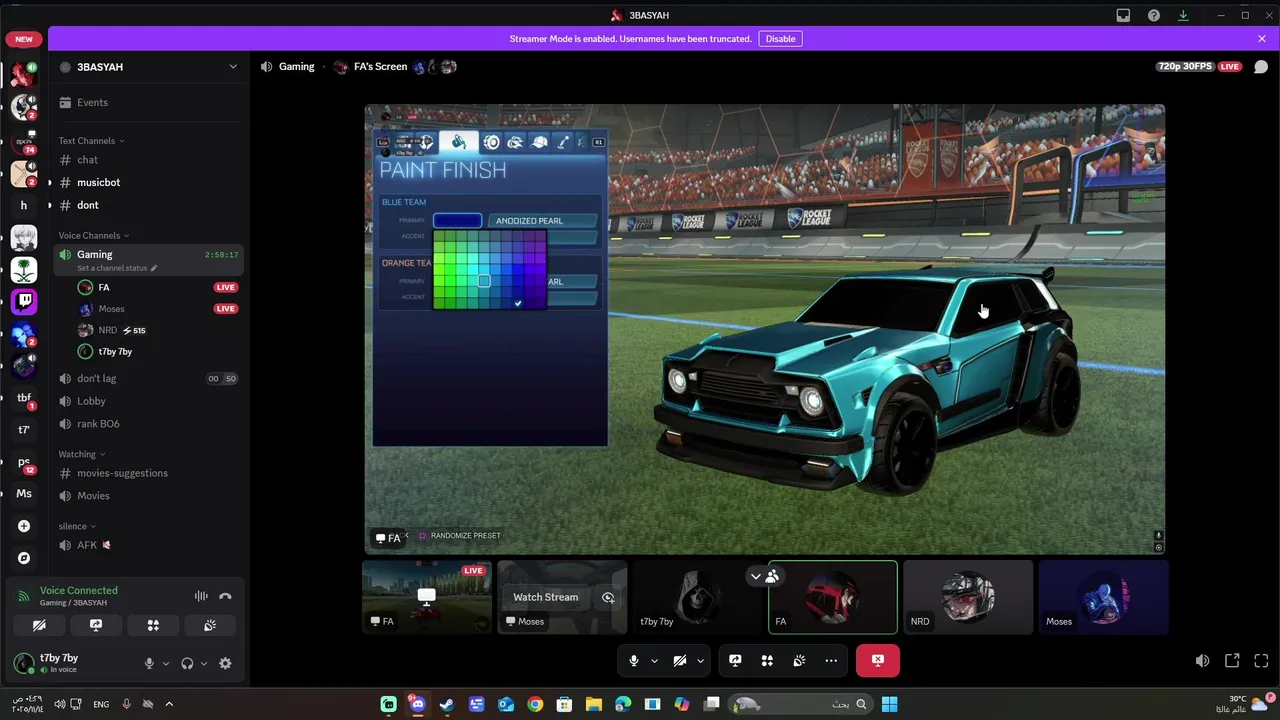Open server Events

(x=148, y=102)
